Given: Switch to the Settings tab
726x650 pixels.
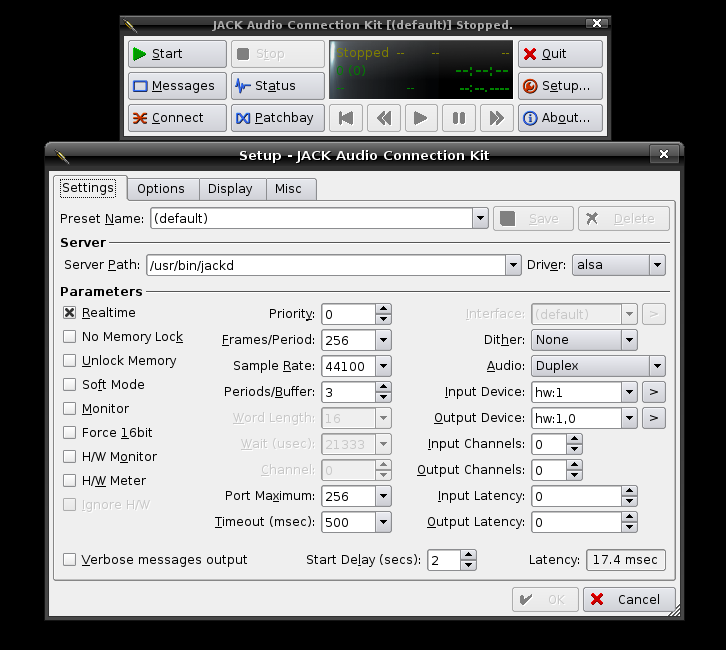Looking at the screenshot, I should click(x=90, y=188).
